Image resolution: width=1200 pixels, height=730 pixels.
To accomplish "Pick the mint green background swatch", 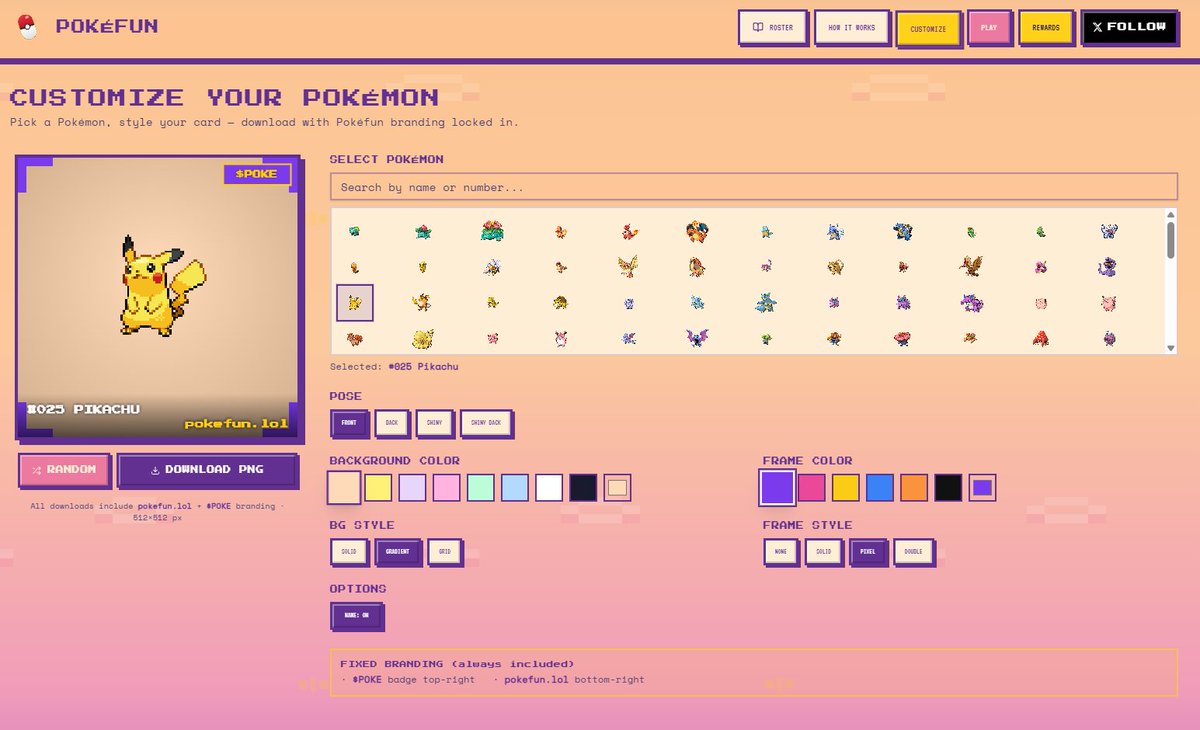I will point(481,488).
